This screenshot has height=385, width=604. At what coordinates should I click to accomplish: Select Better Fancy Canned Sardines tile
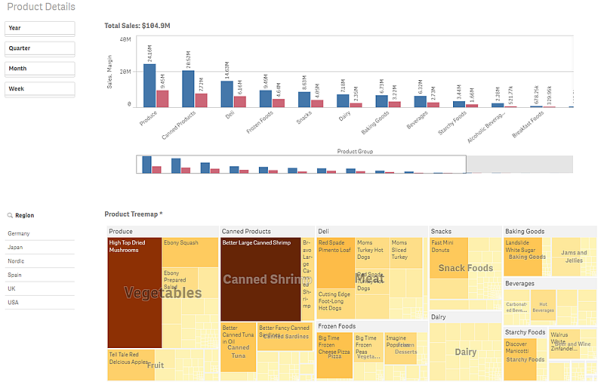(285, 336)
